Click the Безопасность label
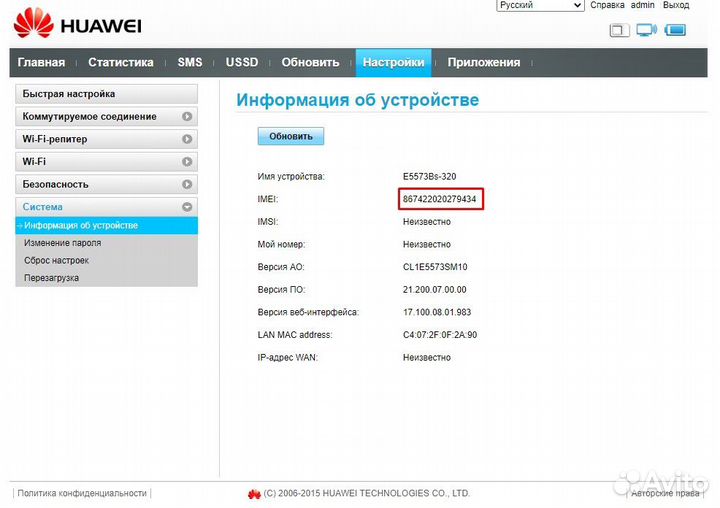 pos(56,184)
